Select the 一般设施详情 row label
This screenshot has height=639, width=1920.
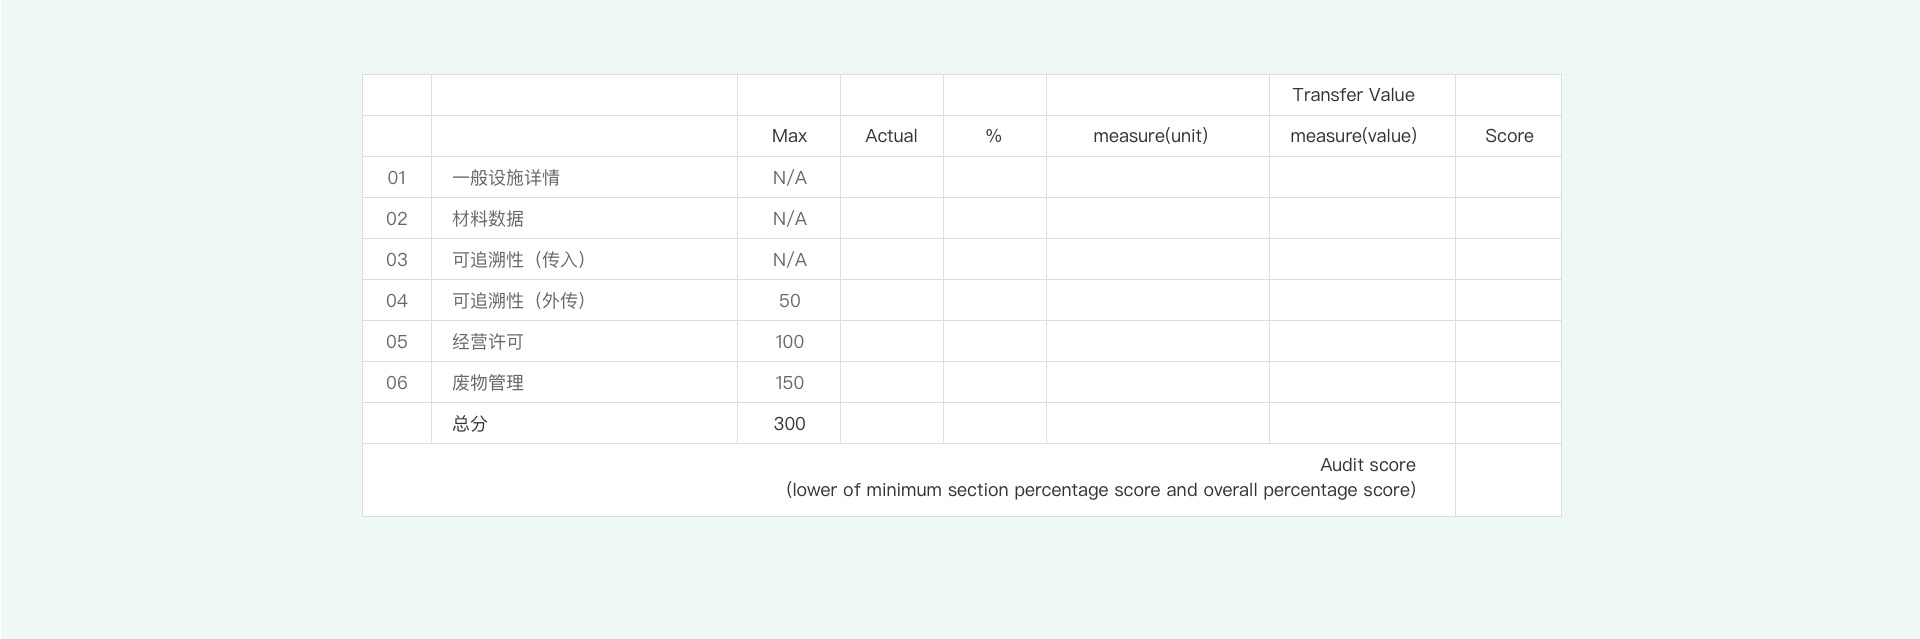506,178
